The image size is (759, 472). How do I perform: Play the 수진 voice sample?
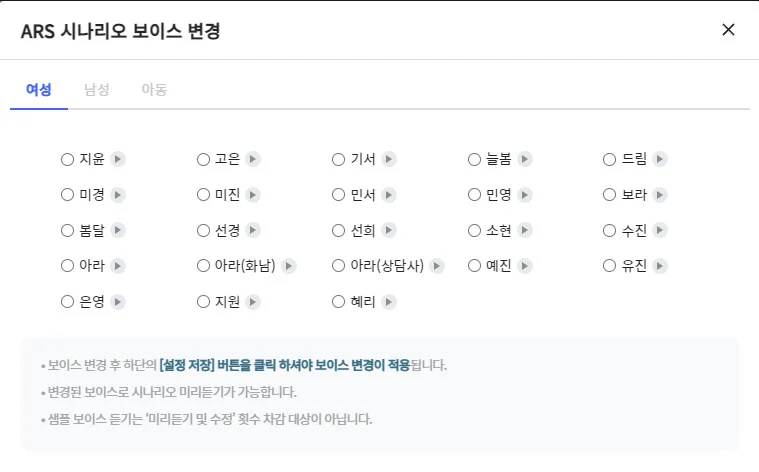coord(660,231)
